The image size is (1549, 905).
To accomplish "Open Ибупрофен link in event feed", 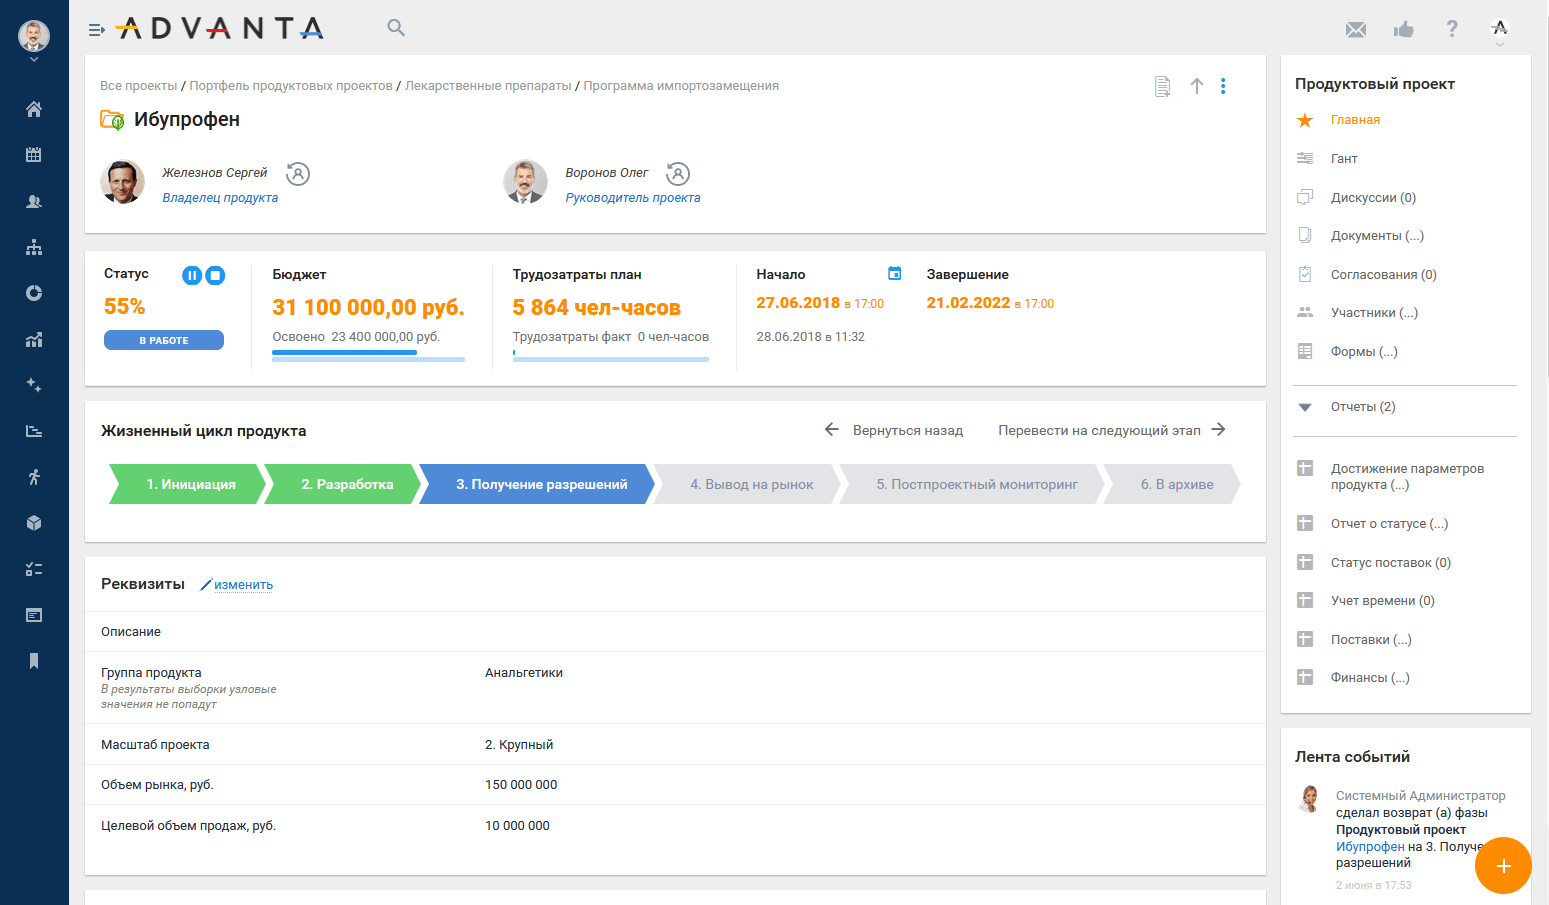I will point(1370,847).
